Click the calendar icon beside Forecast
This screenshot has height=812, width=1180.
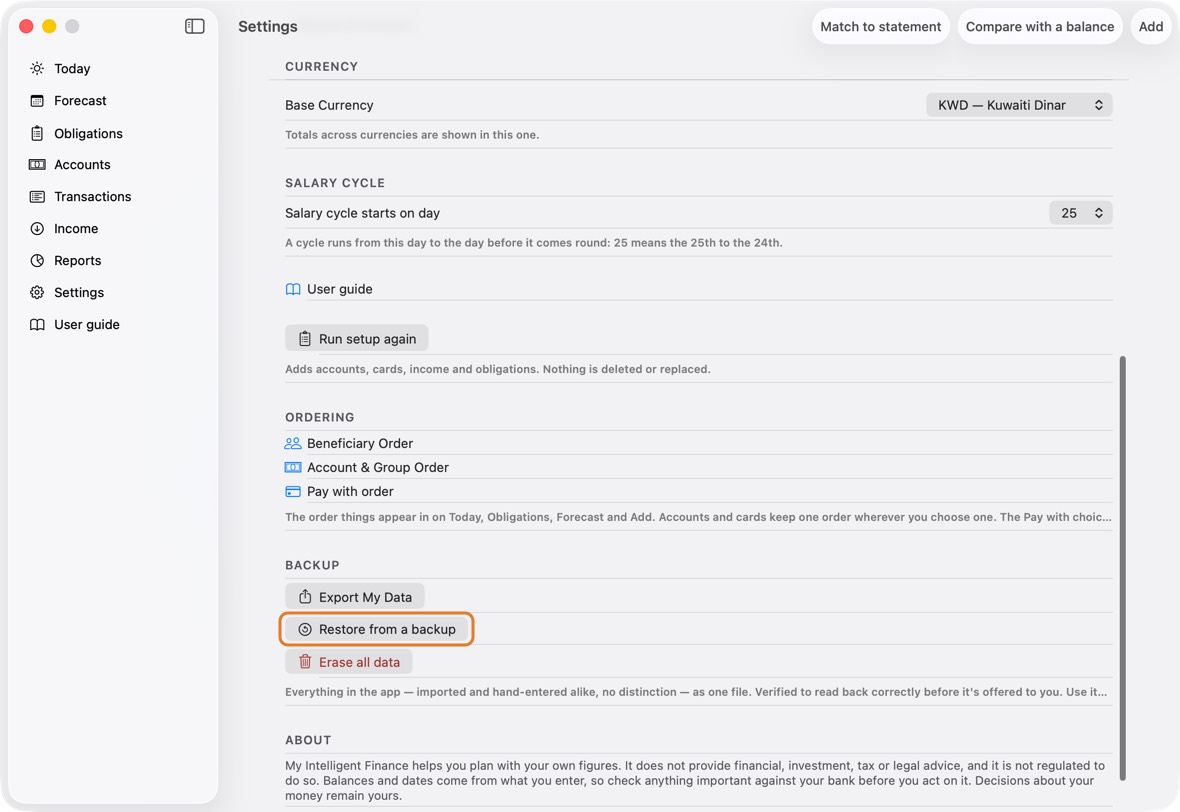[x=37, y=101]
